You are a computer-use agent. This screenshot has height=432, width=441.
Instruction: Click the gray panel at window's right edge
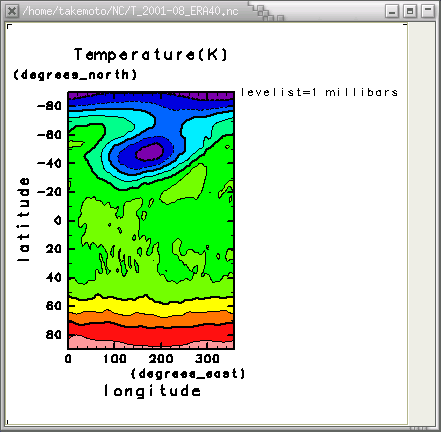(x=421, y=223)
